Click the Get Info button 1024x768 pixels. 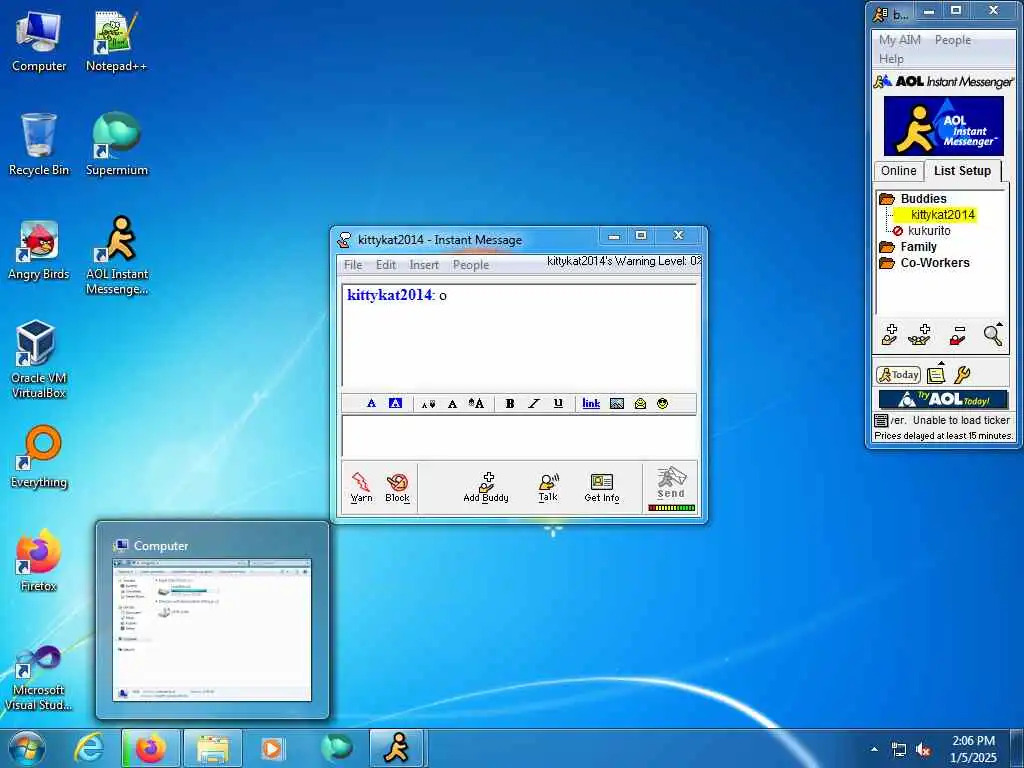point(601,487)
